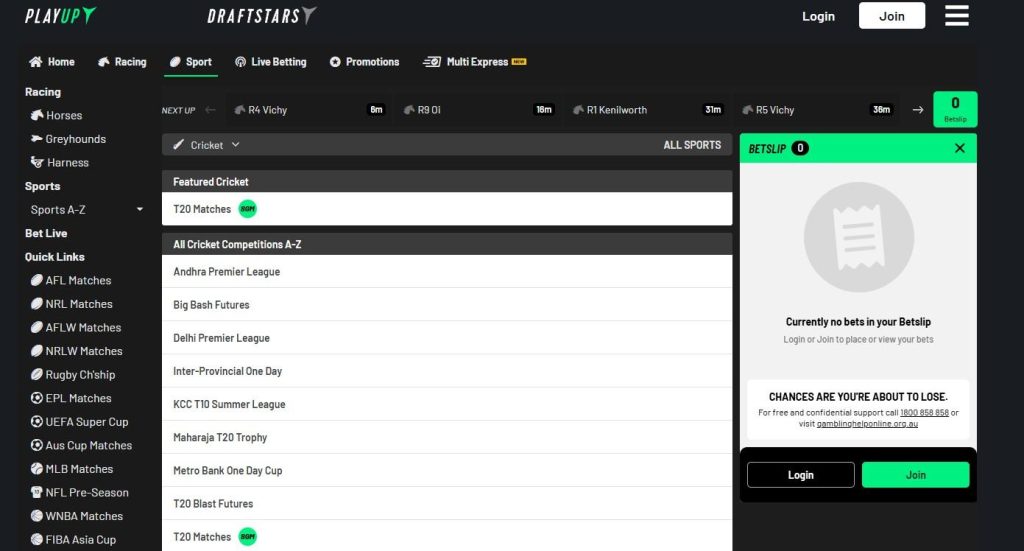Click the SGM badge in Featured Cricket
1024x551 pixels.
pos(248,209)
